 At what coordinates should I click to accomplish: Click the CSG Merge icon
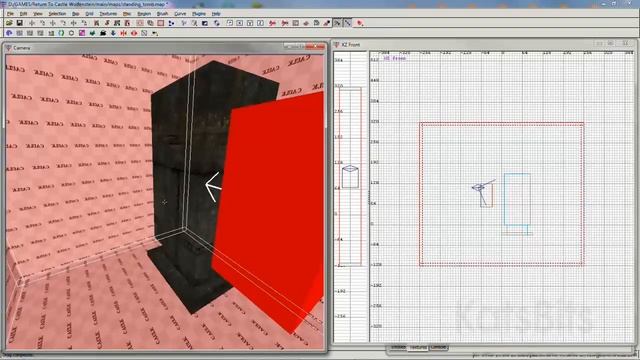click(x=150, y=23)
